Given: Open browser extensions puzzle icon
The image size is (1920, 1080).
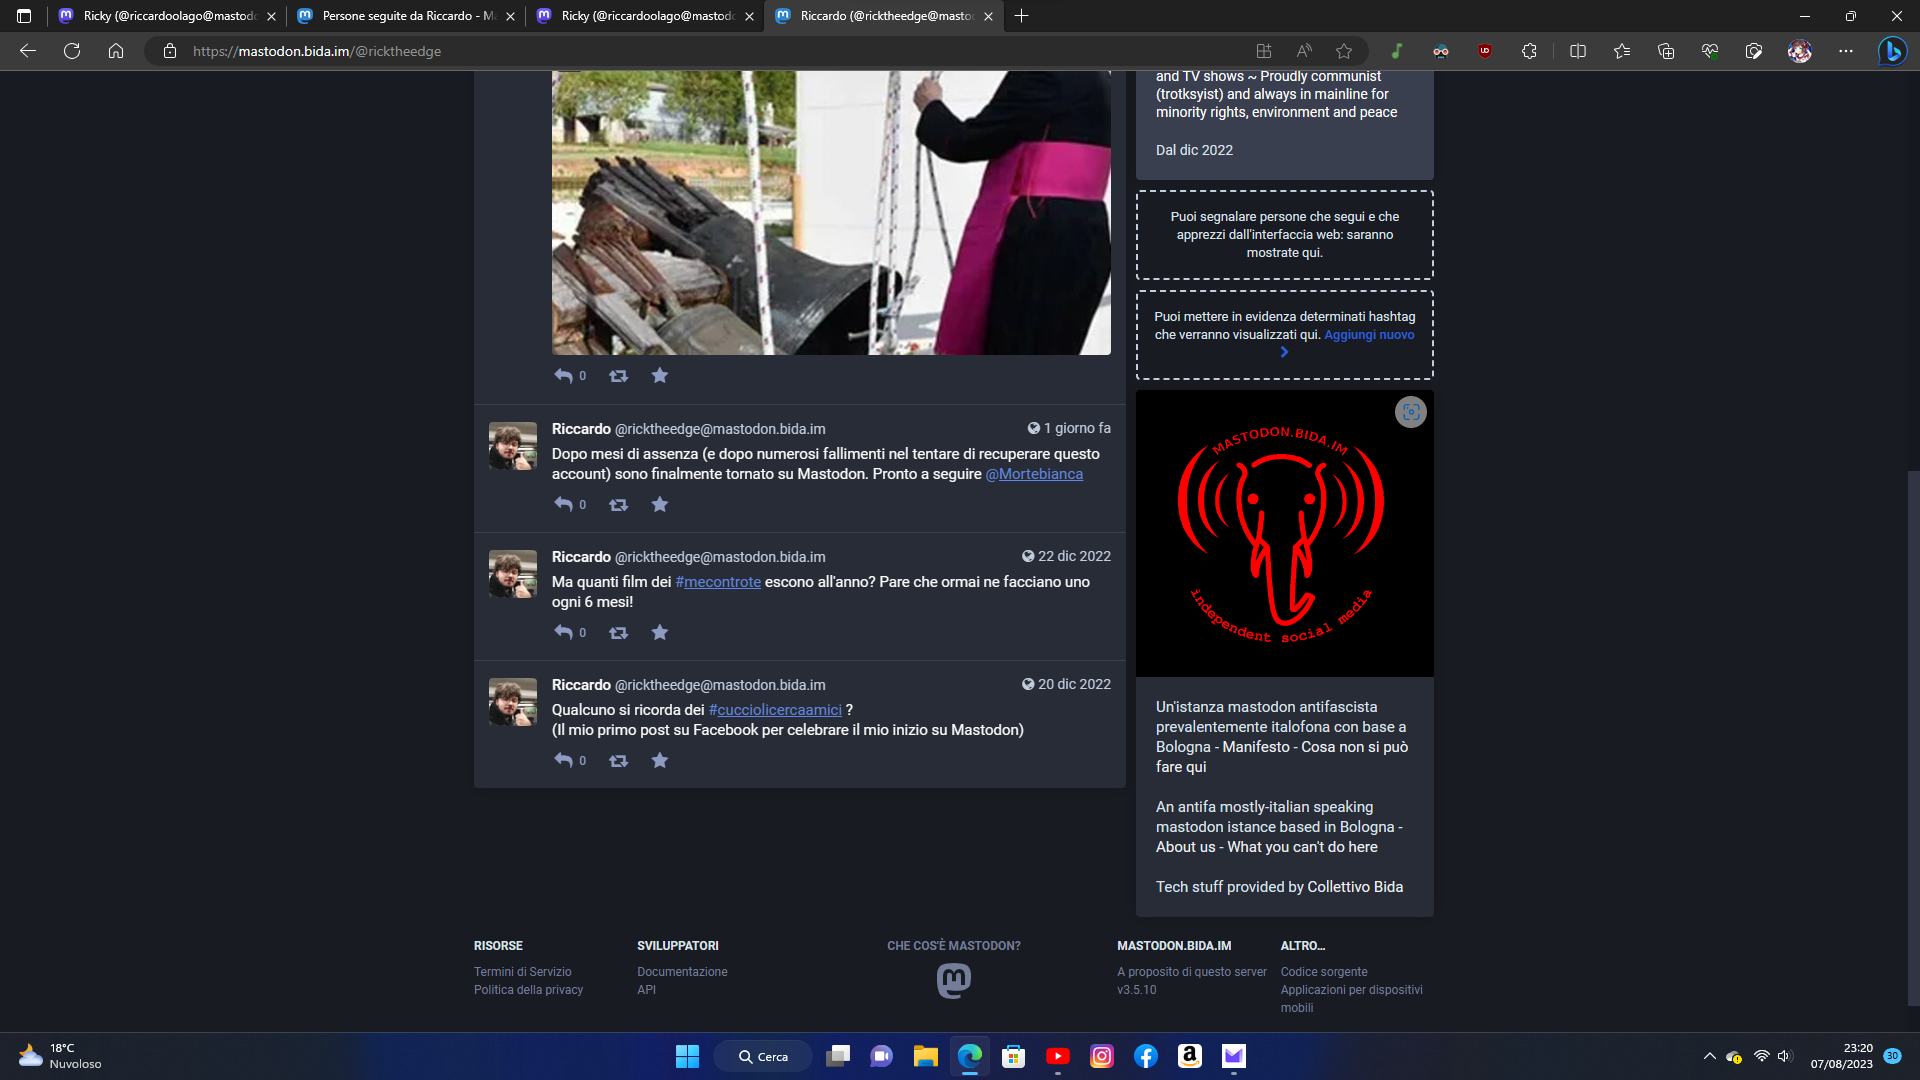Looking at the screenshot, I should pos(1529,51).
